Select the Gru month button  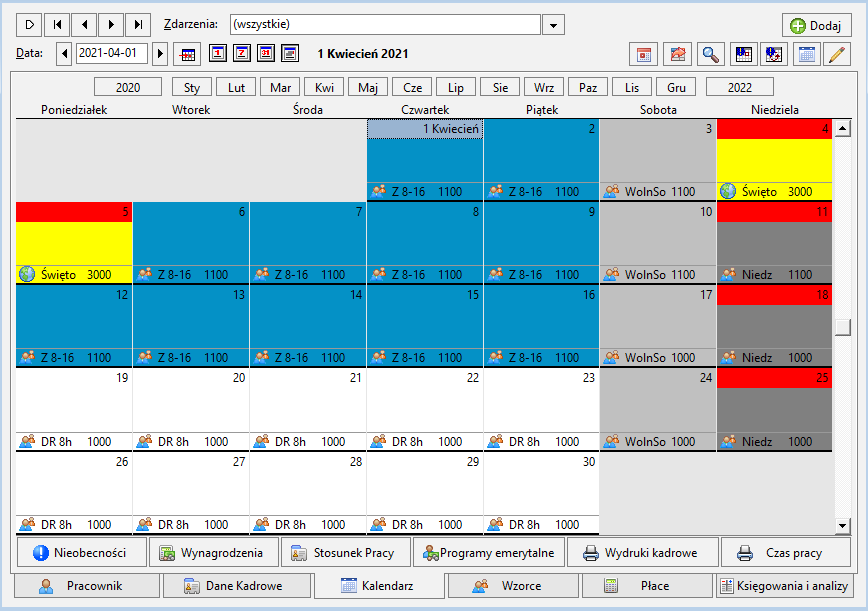[676, 87]
